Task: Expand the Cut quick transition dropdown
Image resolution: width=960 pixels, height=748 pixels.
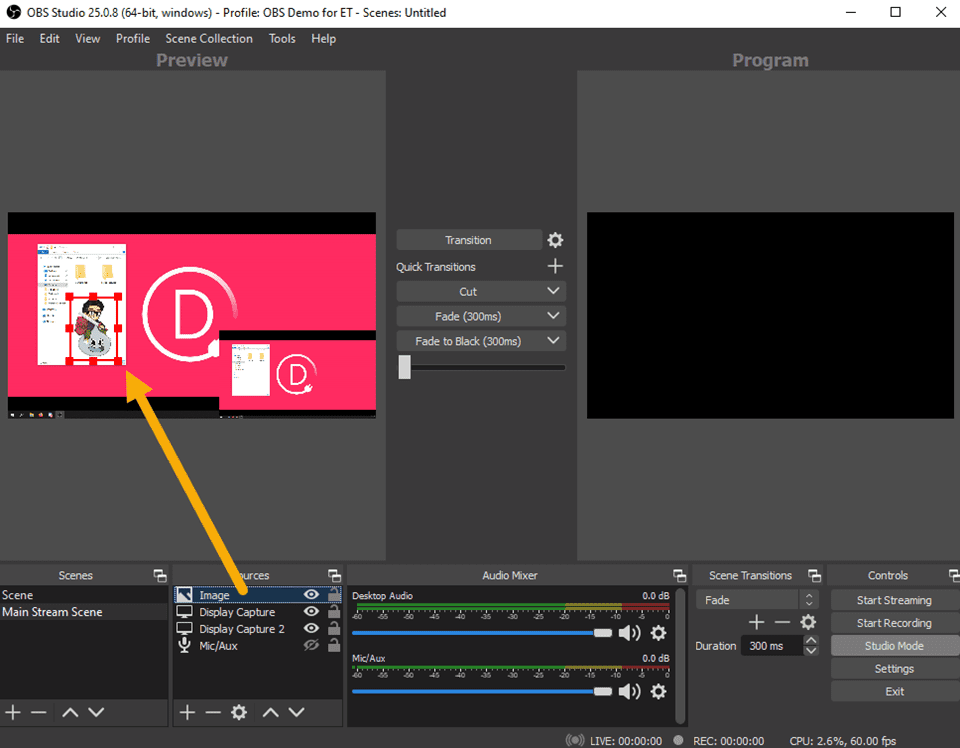Action: [554, 291]
